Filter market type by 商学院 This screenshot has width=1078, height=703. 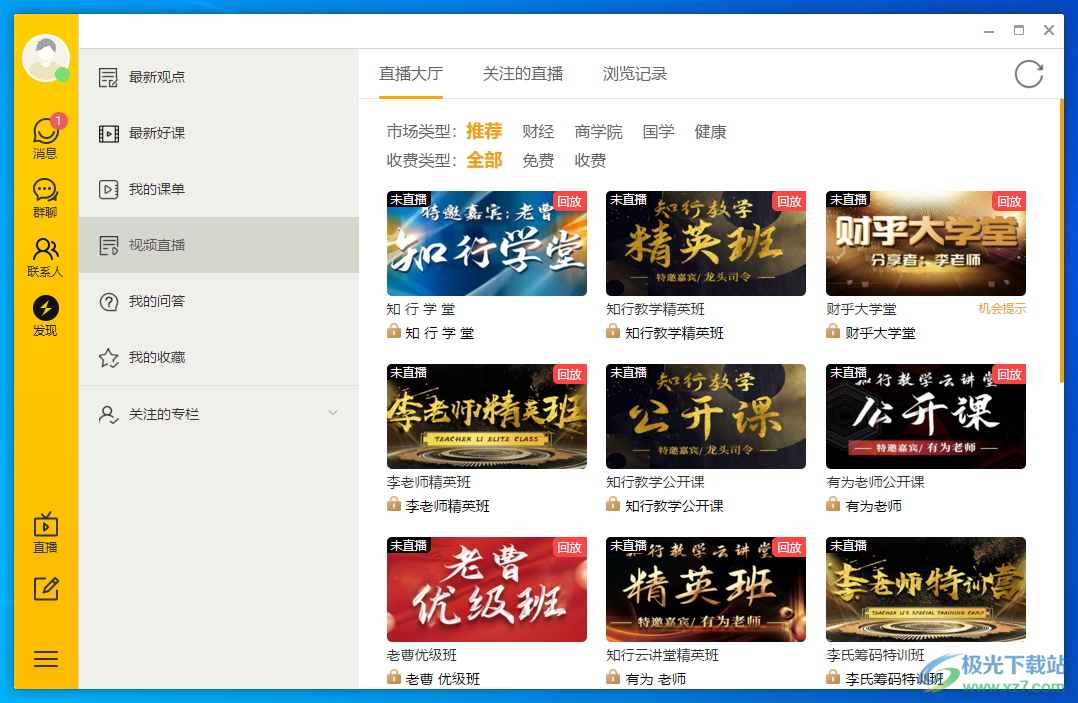pyautogui.click(x=598, y=131)
